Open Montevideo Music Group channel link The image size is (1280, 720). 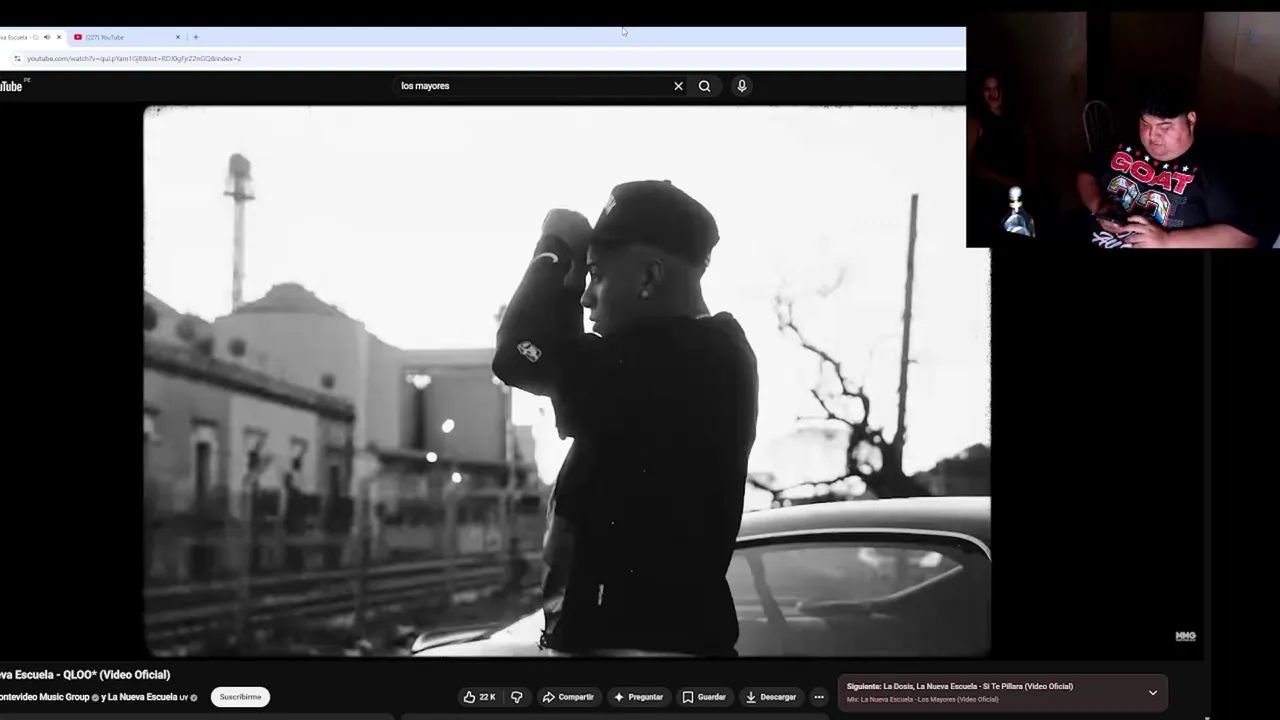[x=45, y=697]
